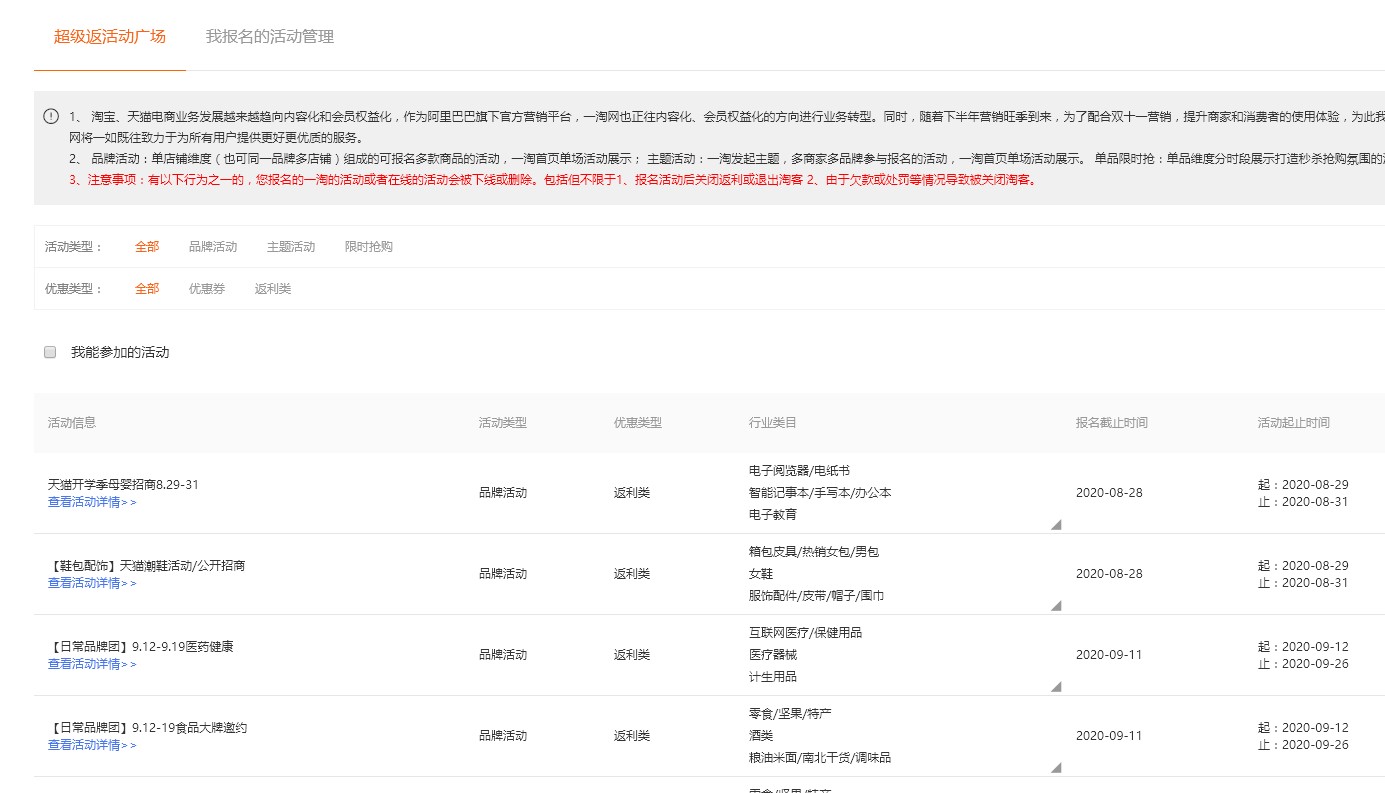Select 优惠券 offer type filter
This screenshot has width=1385, height=793.
pos(207,288)
